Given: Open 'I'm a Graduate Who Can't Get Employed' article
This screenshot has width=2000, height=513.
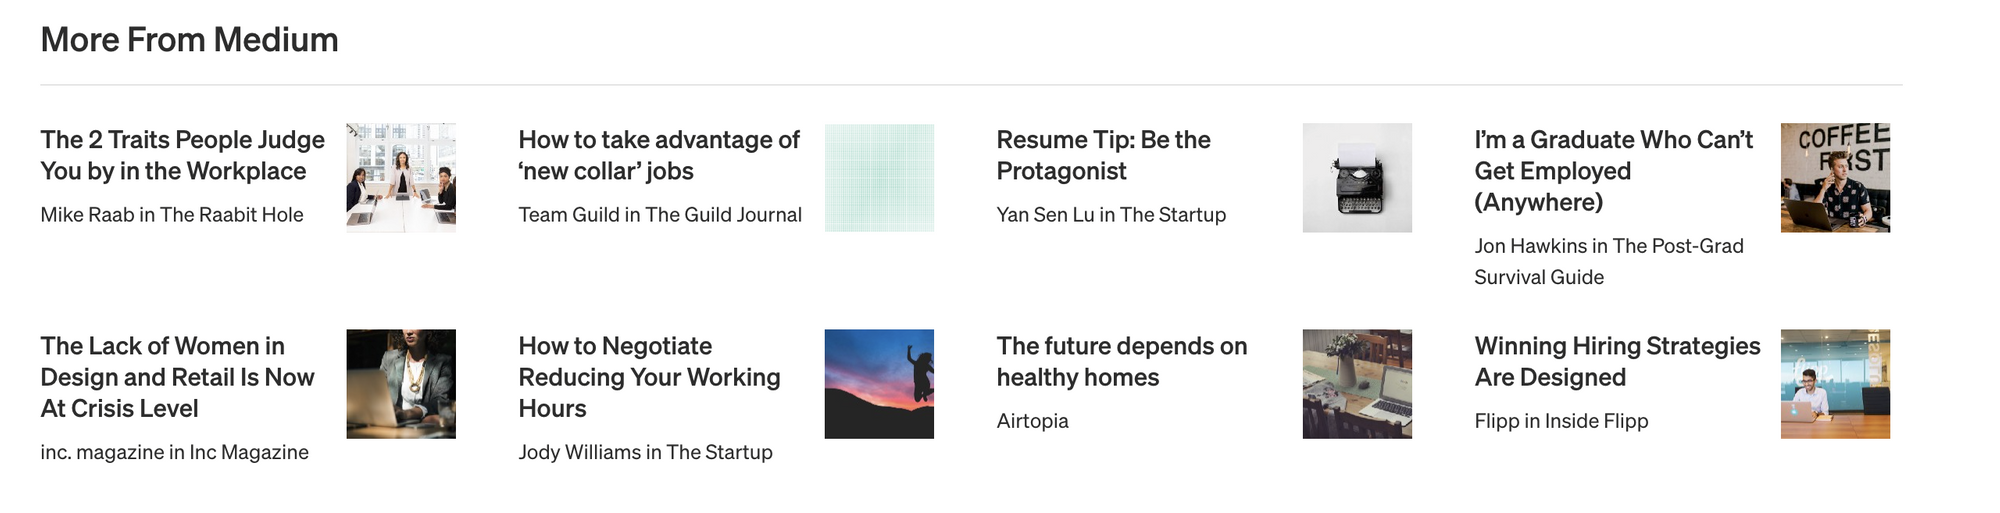Looking at the screenshot, I should pyautogui.click(x=1613, y=171).
